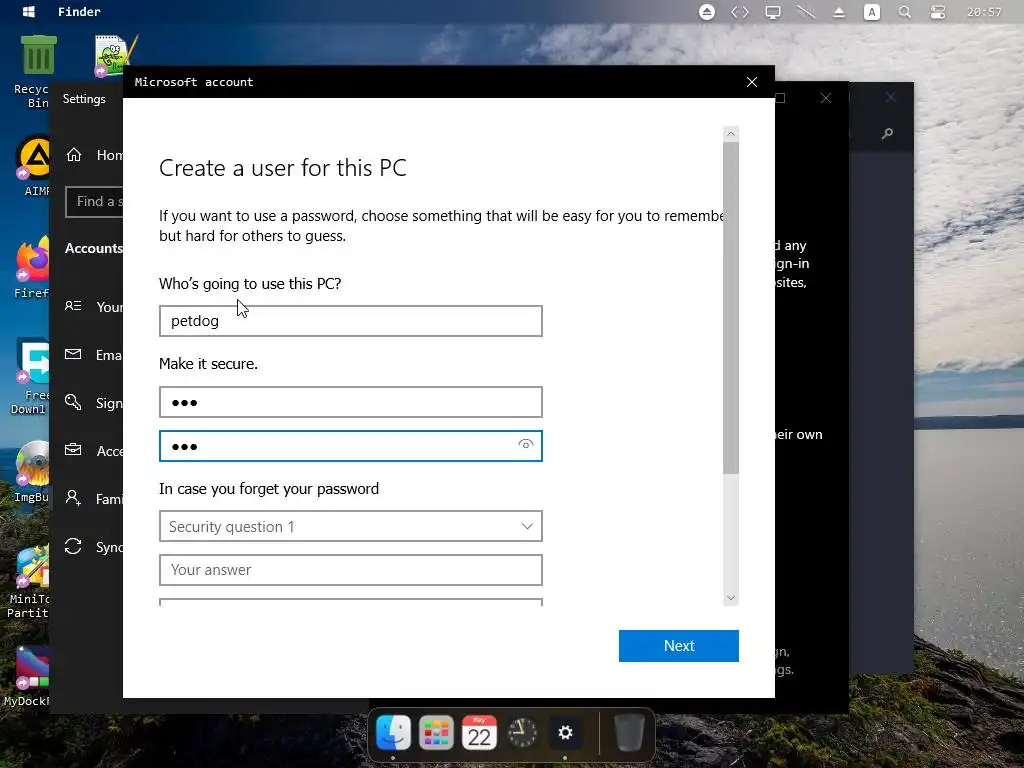
Task: Click Find a setting search box
Action: 95,202
